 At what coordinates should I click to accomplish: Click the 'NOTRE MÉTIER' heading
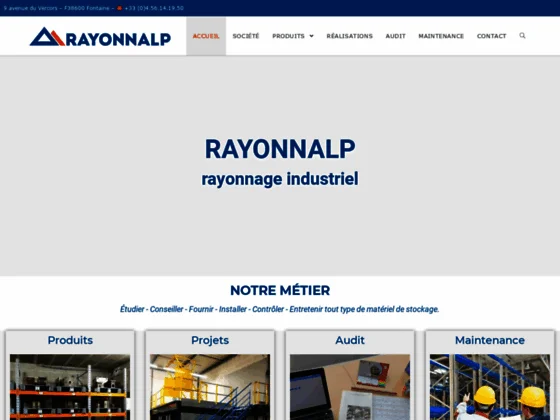pyautogui.click(x=280, y=290)
